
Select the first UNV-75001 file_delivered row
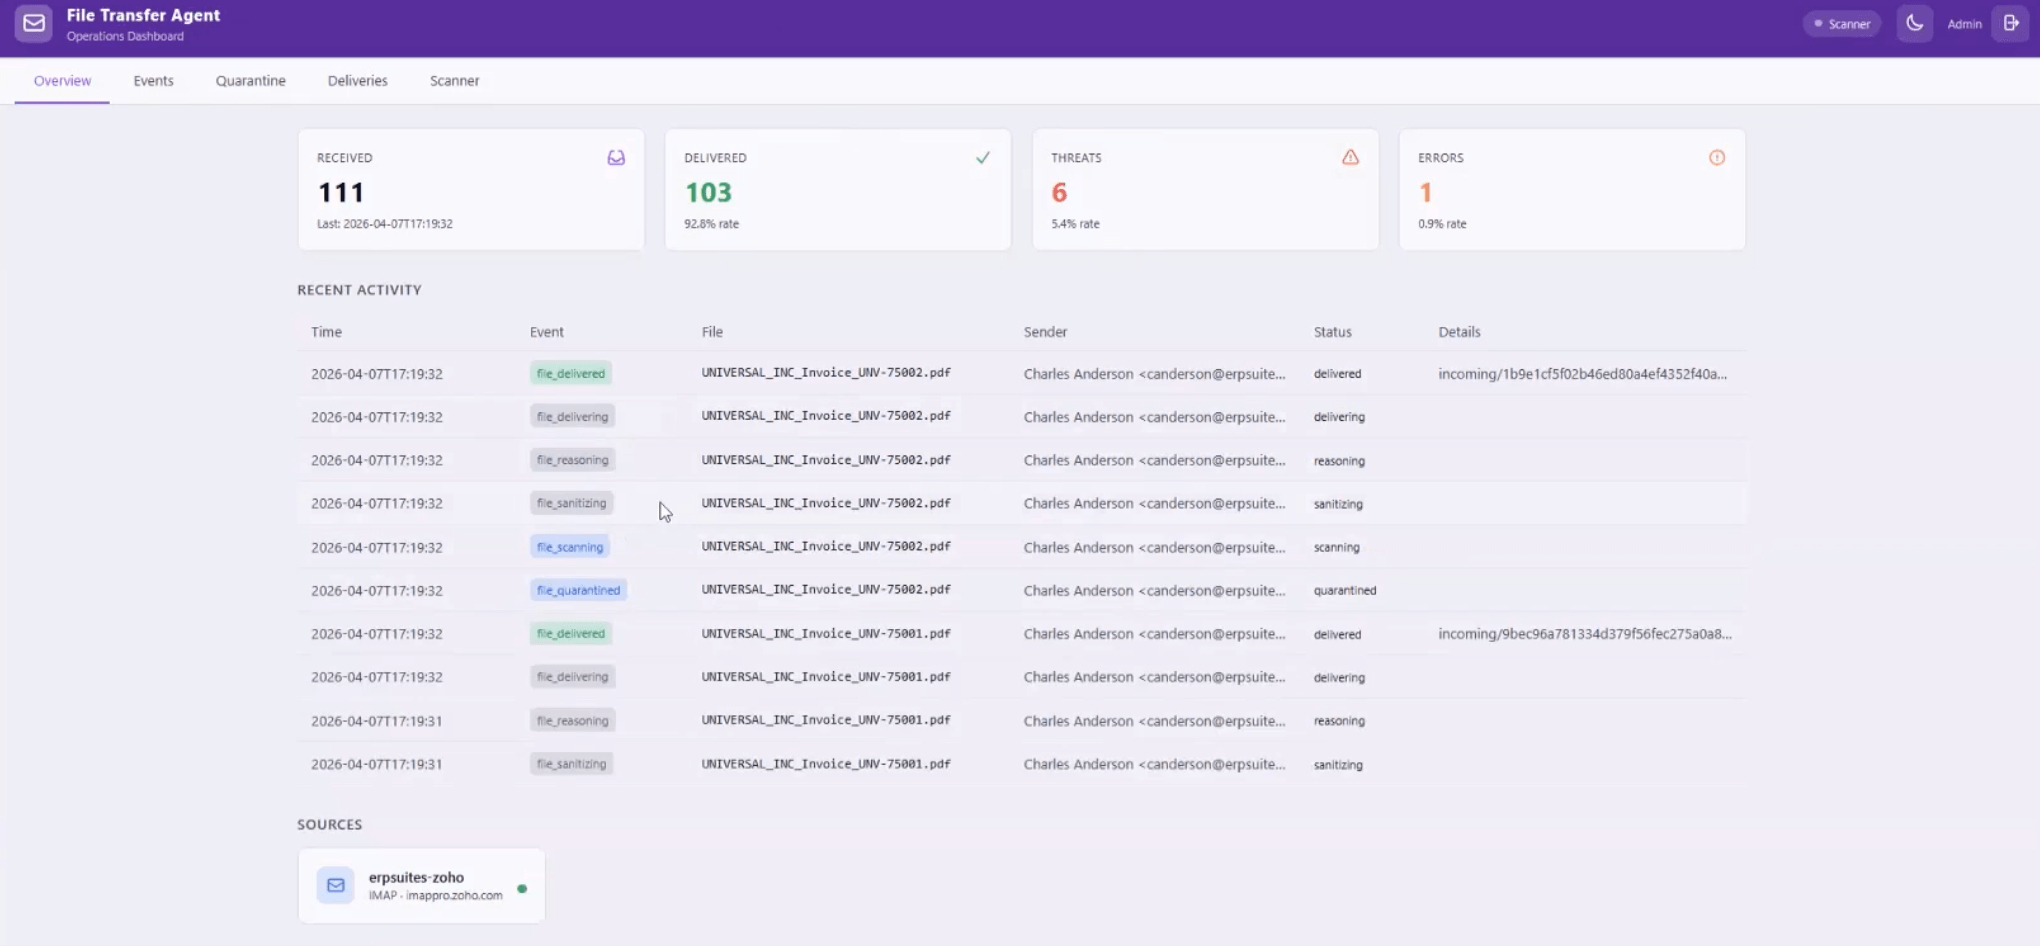click(1022, 634)
